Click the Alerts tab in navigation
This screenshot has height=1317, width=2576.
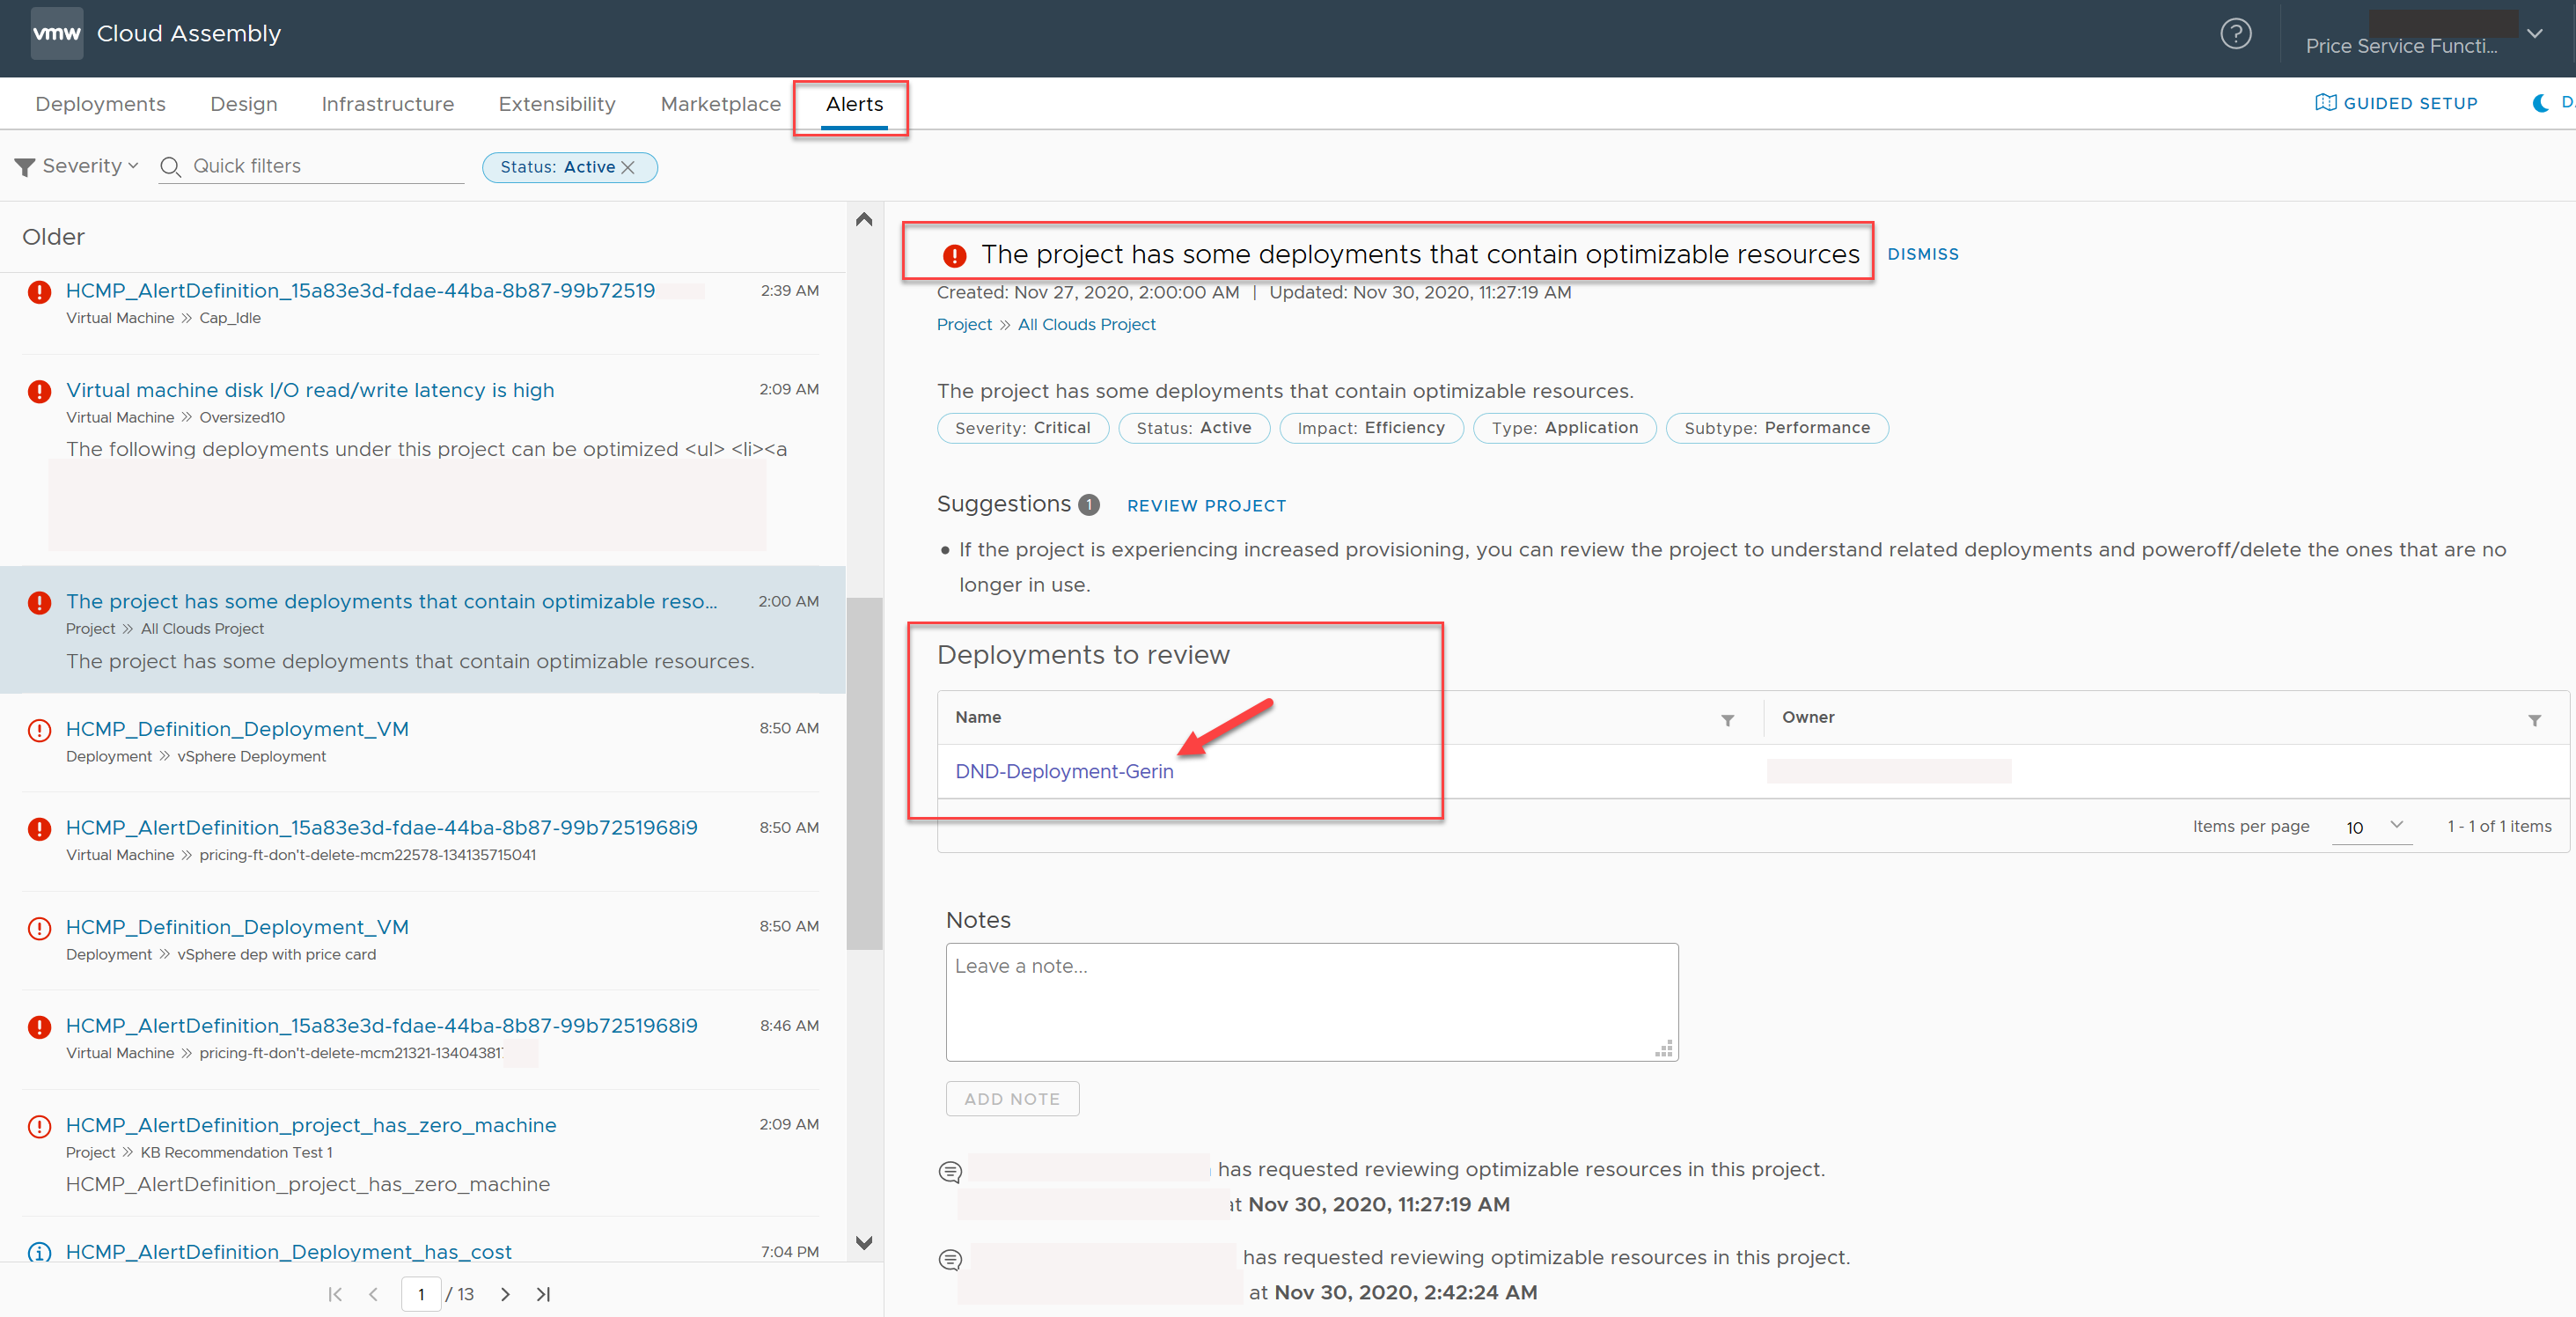pyautogui.click(x=851, y=102)
